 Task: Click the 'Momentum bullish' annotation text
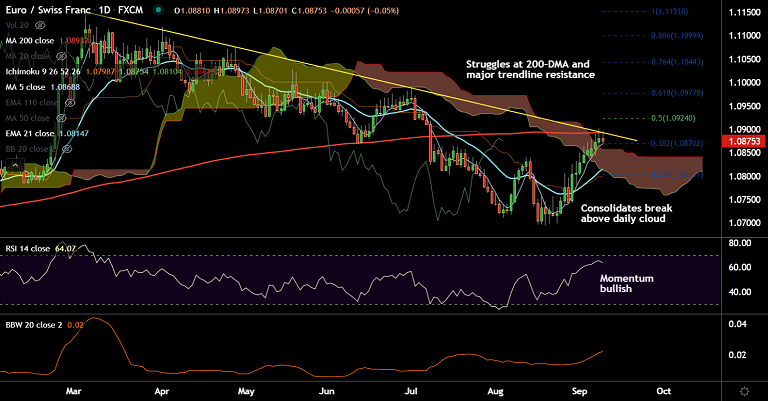point(626,283)
